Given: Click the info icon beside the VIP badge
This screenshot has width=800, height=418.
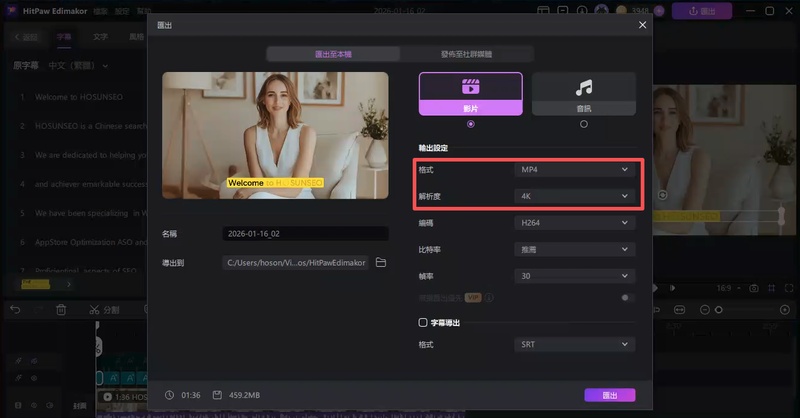Looking at the screenshot, I should tap(489, 298).
